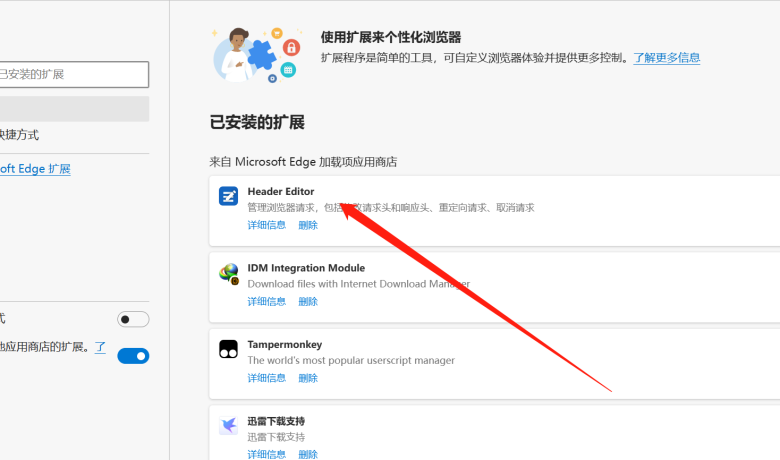Click the 迅雷下载支持 title text
Viewport: 780px width, 460px height.
click(x=276, y=421)
